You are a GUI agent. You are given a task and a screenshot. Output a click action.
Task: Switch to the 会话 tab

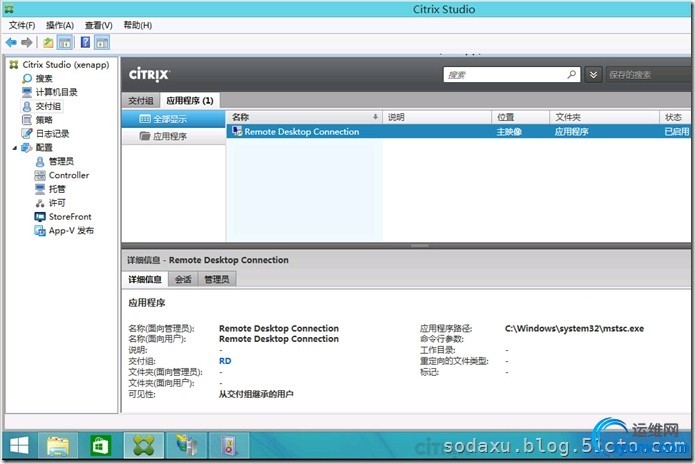(x=183, y=279)
